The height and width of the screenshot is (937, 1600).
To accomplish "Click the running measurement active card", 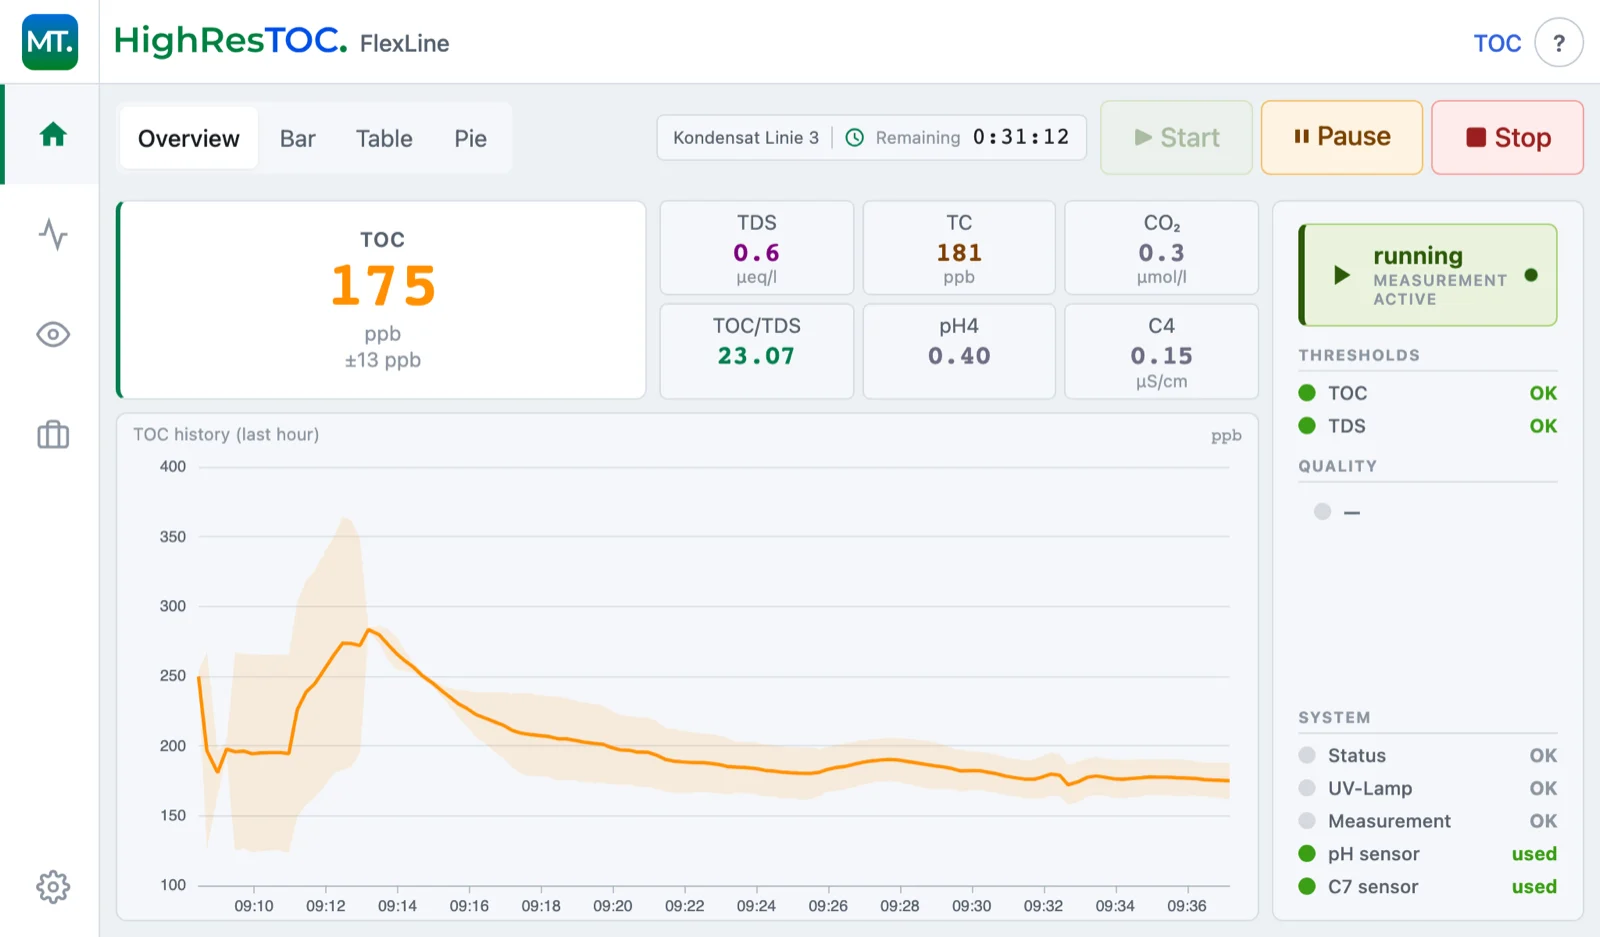I will click(1428, 275).
